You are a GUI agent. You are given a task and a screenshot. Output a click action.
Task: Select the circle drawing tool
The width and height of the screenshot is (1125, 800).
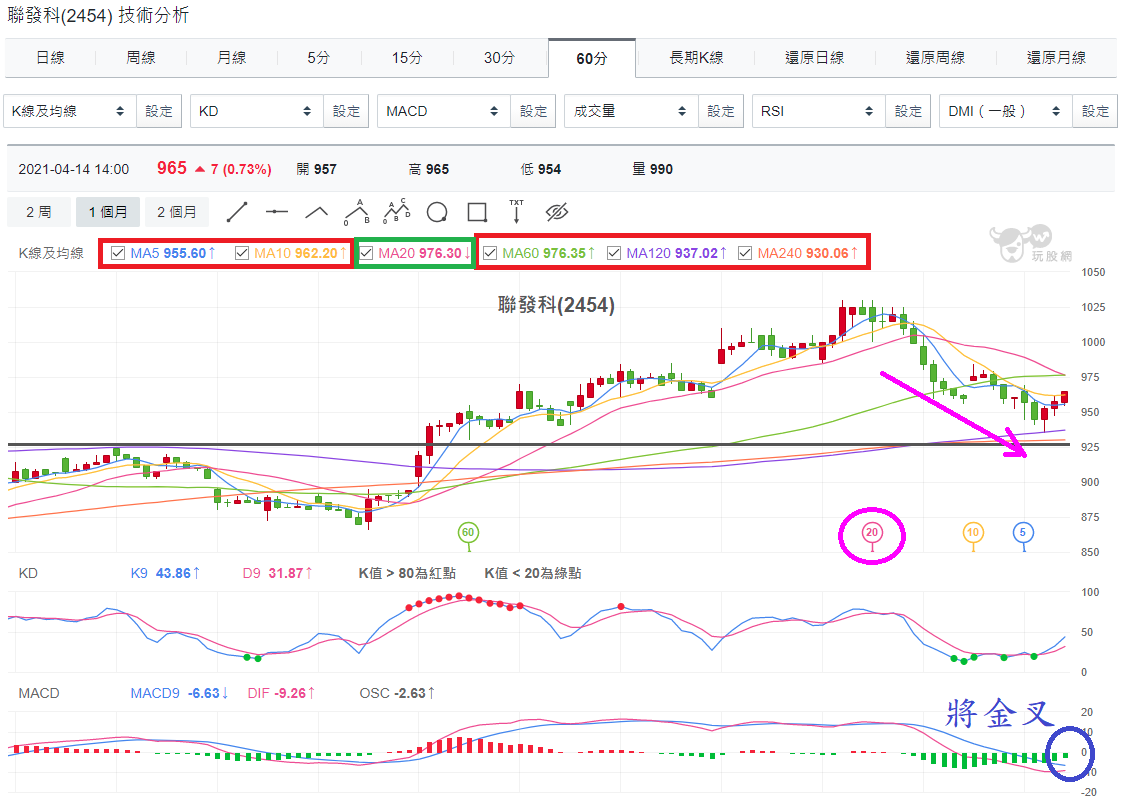click(x=437, y=212)
